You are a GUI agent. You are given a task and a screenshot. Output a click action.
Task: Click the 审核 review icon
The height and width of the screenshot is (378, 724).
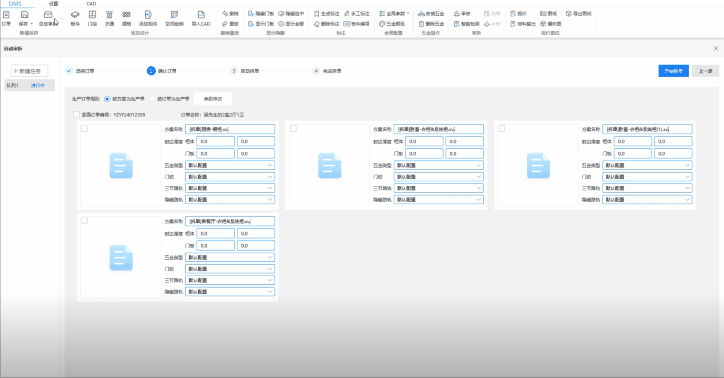[x=462, y=14]
